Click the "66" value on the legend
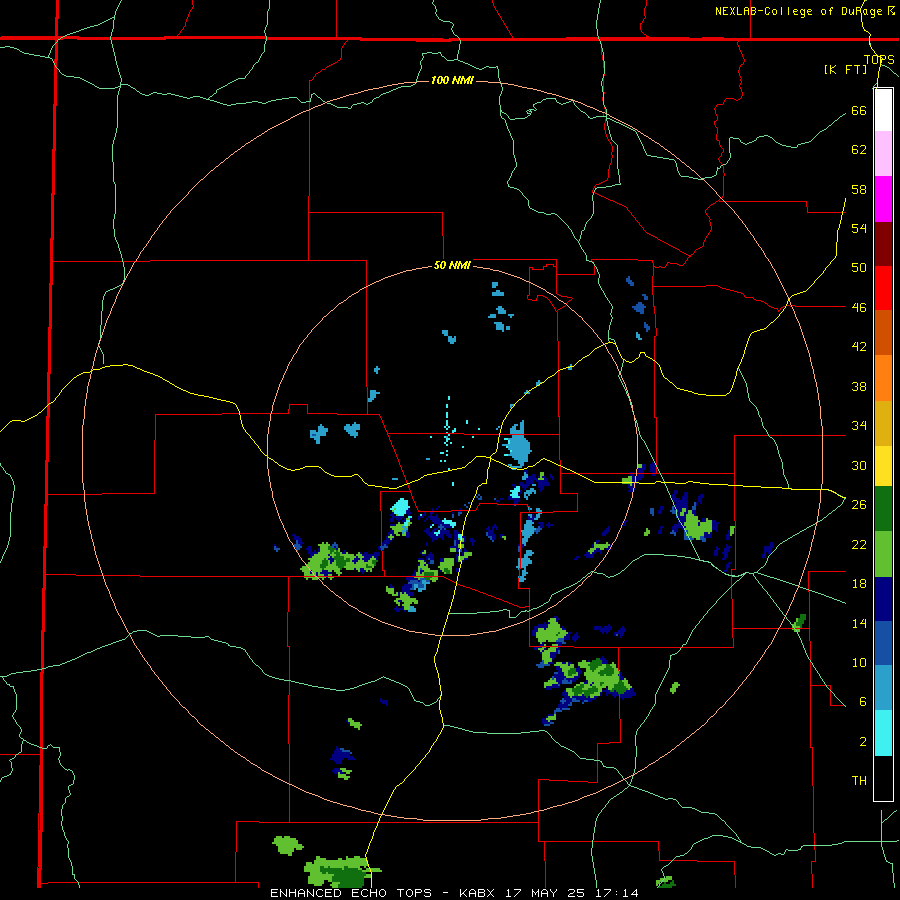 click(x=859, y=111)
